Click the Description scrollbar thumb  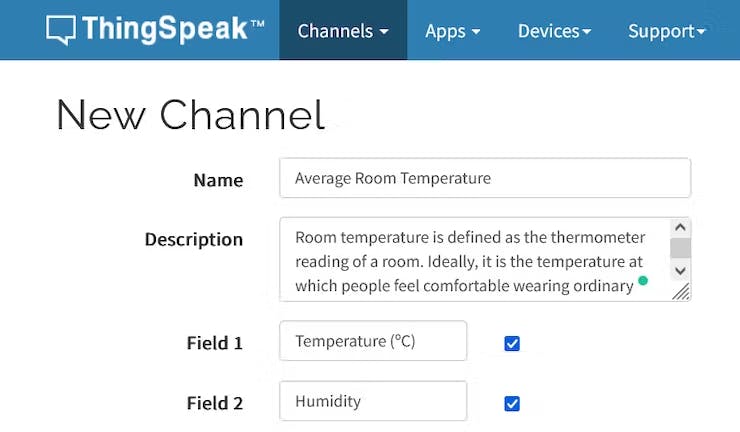[x=680, y=248]
